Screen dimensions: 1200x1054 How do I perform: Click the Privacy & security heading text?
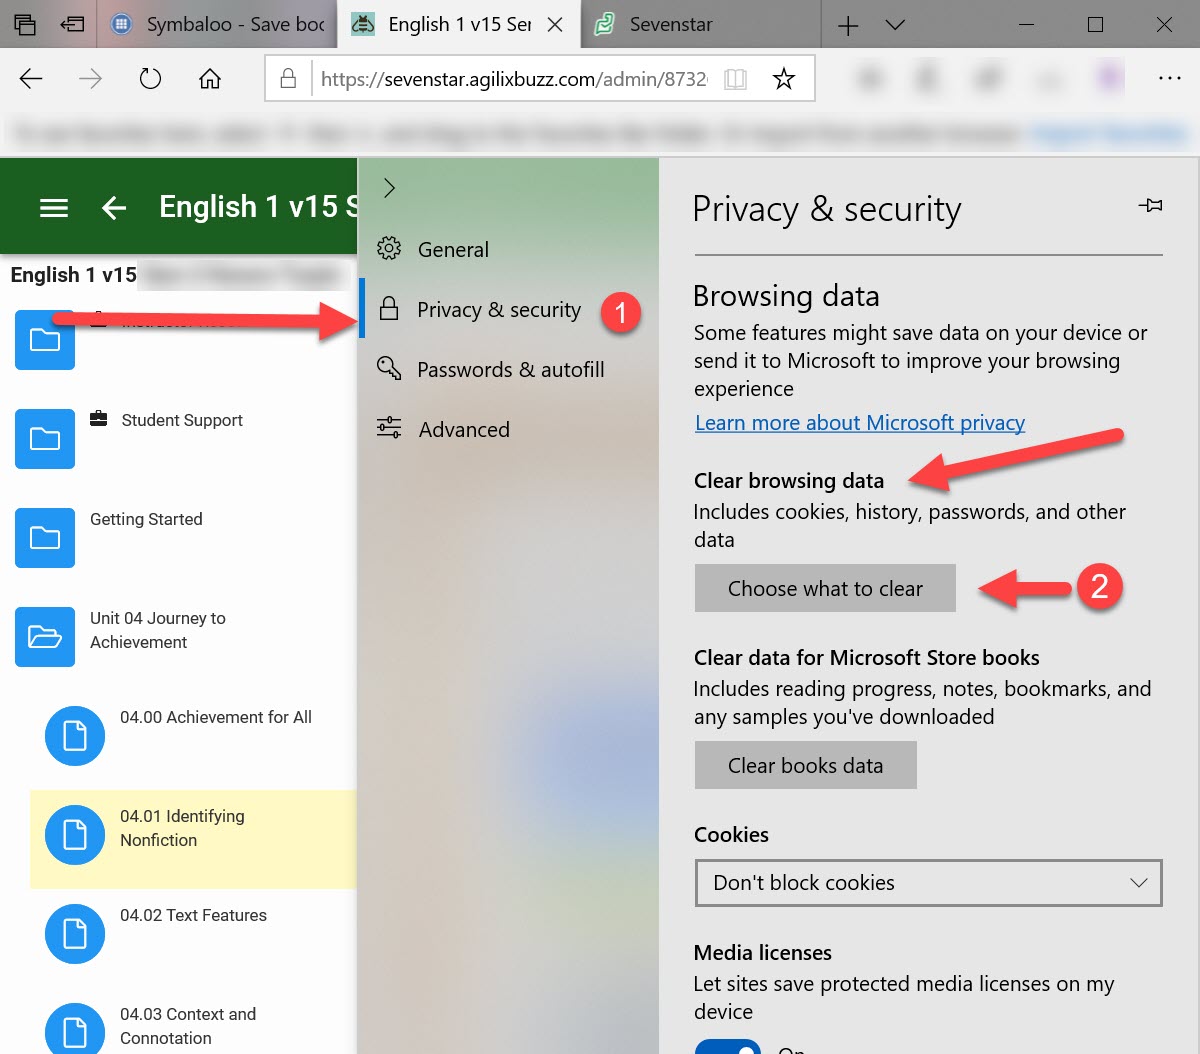[x=827, y=209]
